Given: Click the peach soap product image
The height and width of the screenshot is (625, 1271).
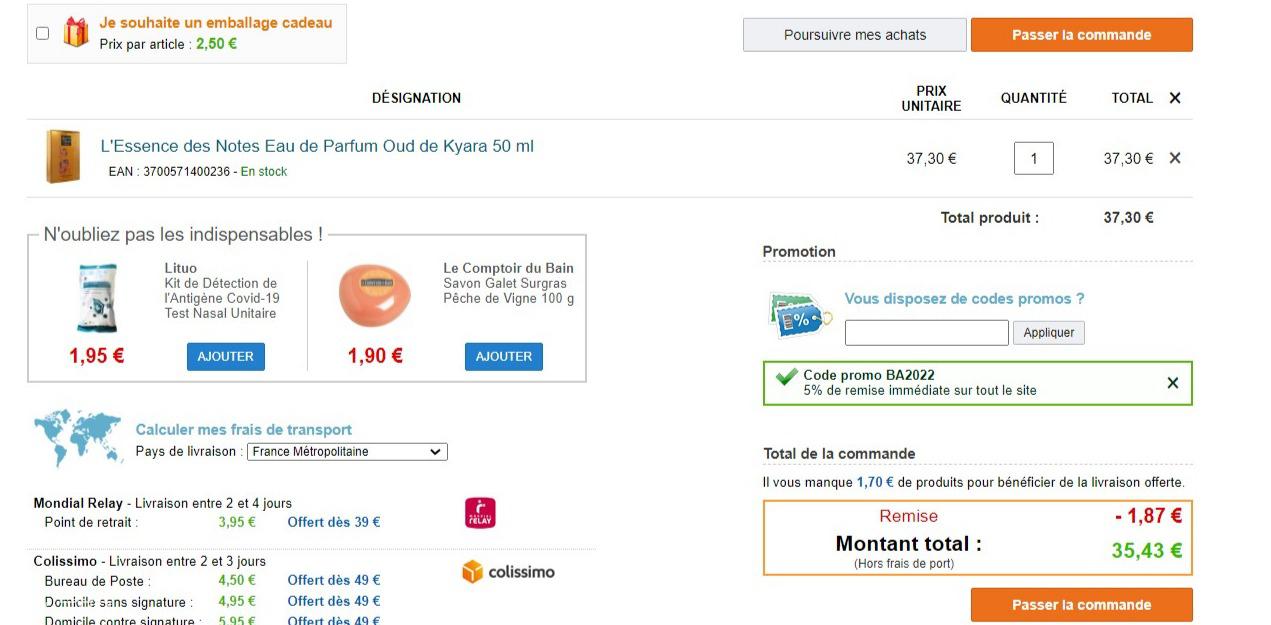Looking at the screenshot, I should tap(375, 295).
